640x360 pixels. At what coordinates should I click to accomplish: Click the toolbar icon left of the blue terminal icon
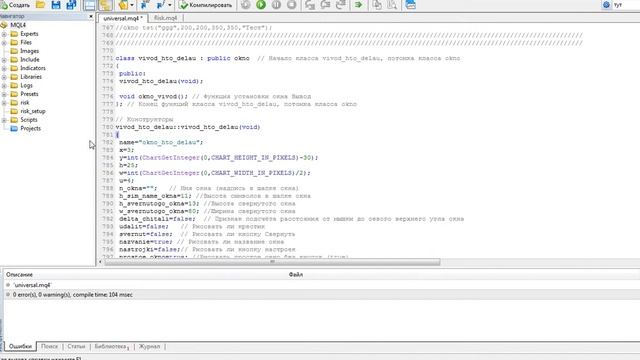pos(392,5)
